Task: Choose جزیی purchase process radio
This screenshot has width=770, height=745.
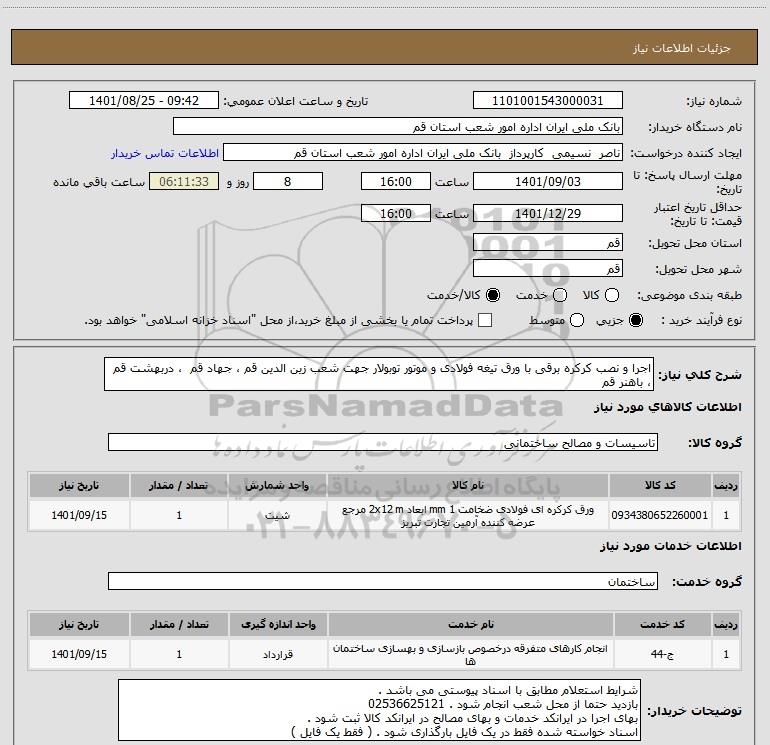Action: pos(636,320)
